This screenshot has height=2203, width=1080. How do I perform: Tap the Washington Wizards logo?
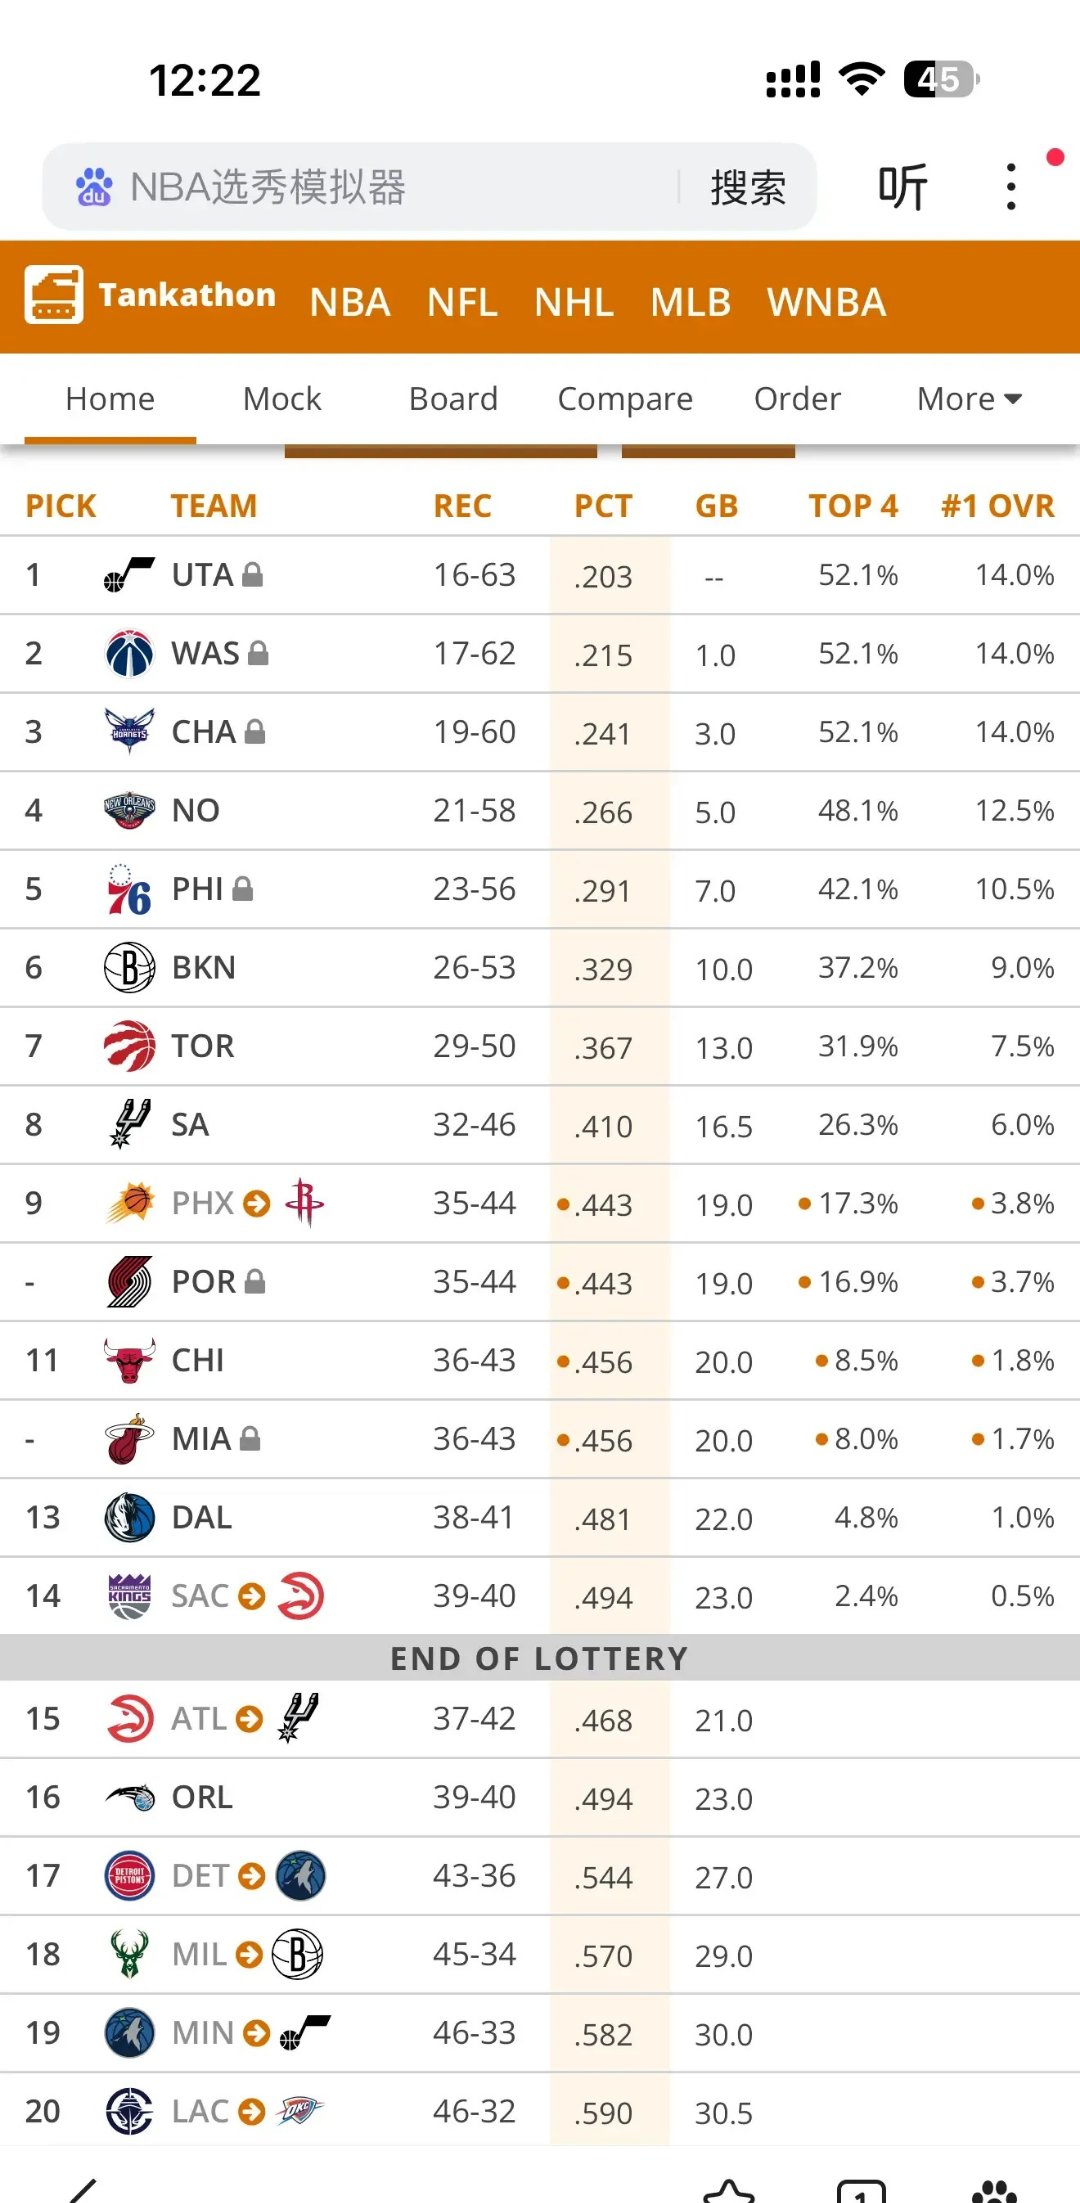click(x=129, y=654)
